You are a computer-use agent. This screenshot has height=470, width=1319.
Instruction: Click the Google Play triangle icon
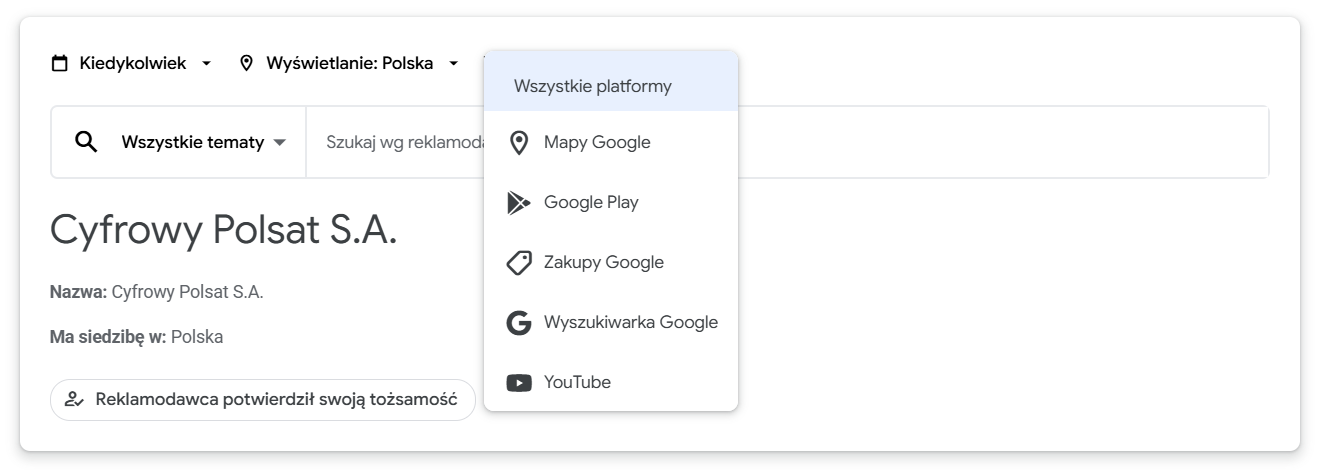click(519, 203)
